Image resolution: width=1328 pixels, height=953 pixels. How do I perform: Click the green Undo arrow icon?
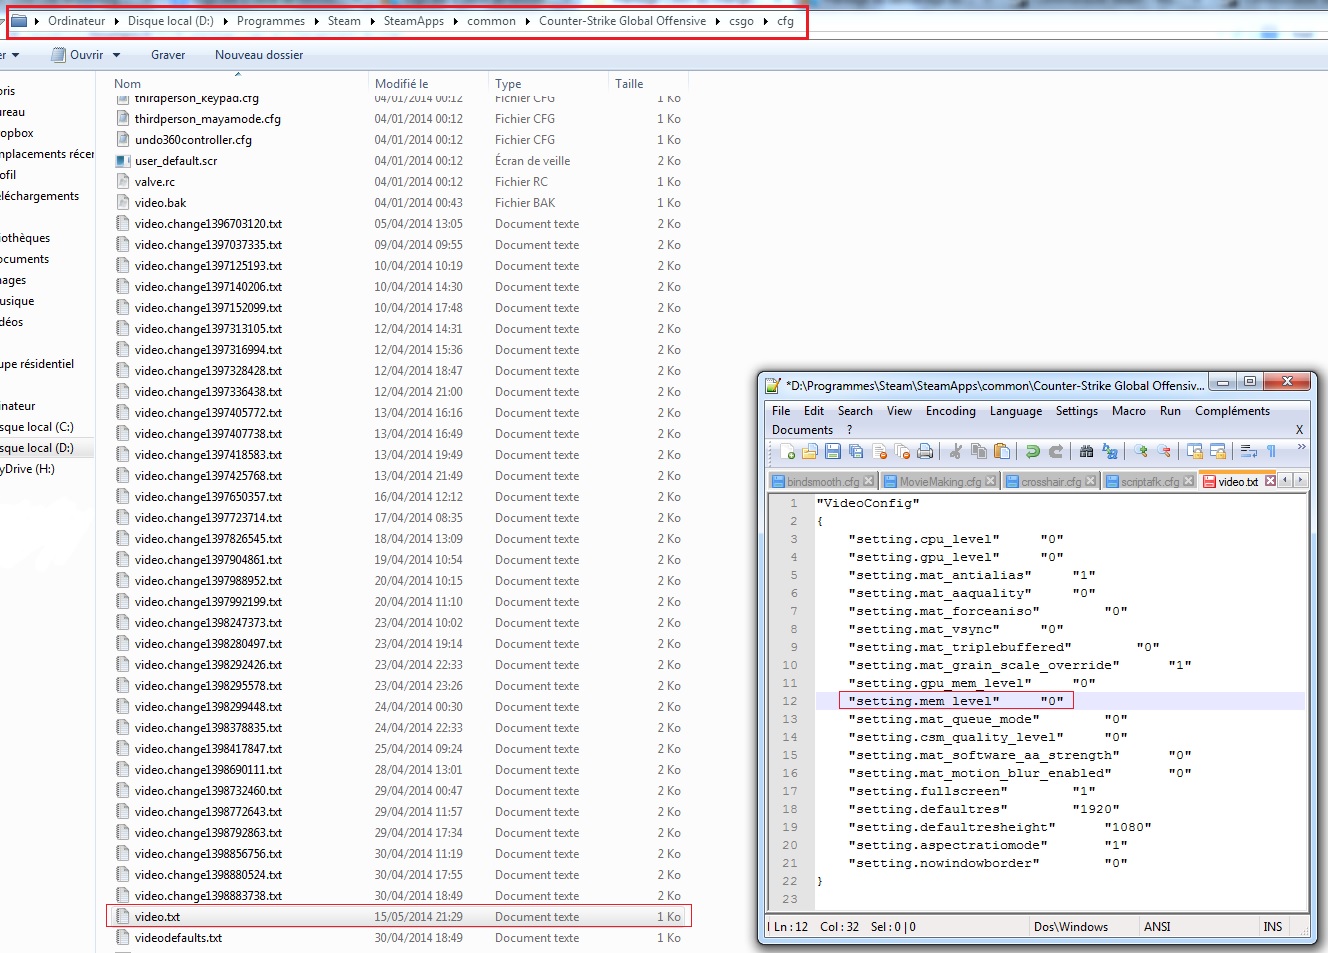[x=1033, y=452]
